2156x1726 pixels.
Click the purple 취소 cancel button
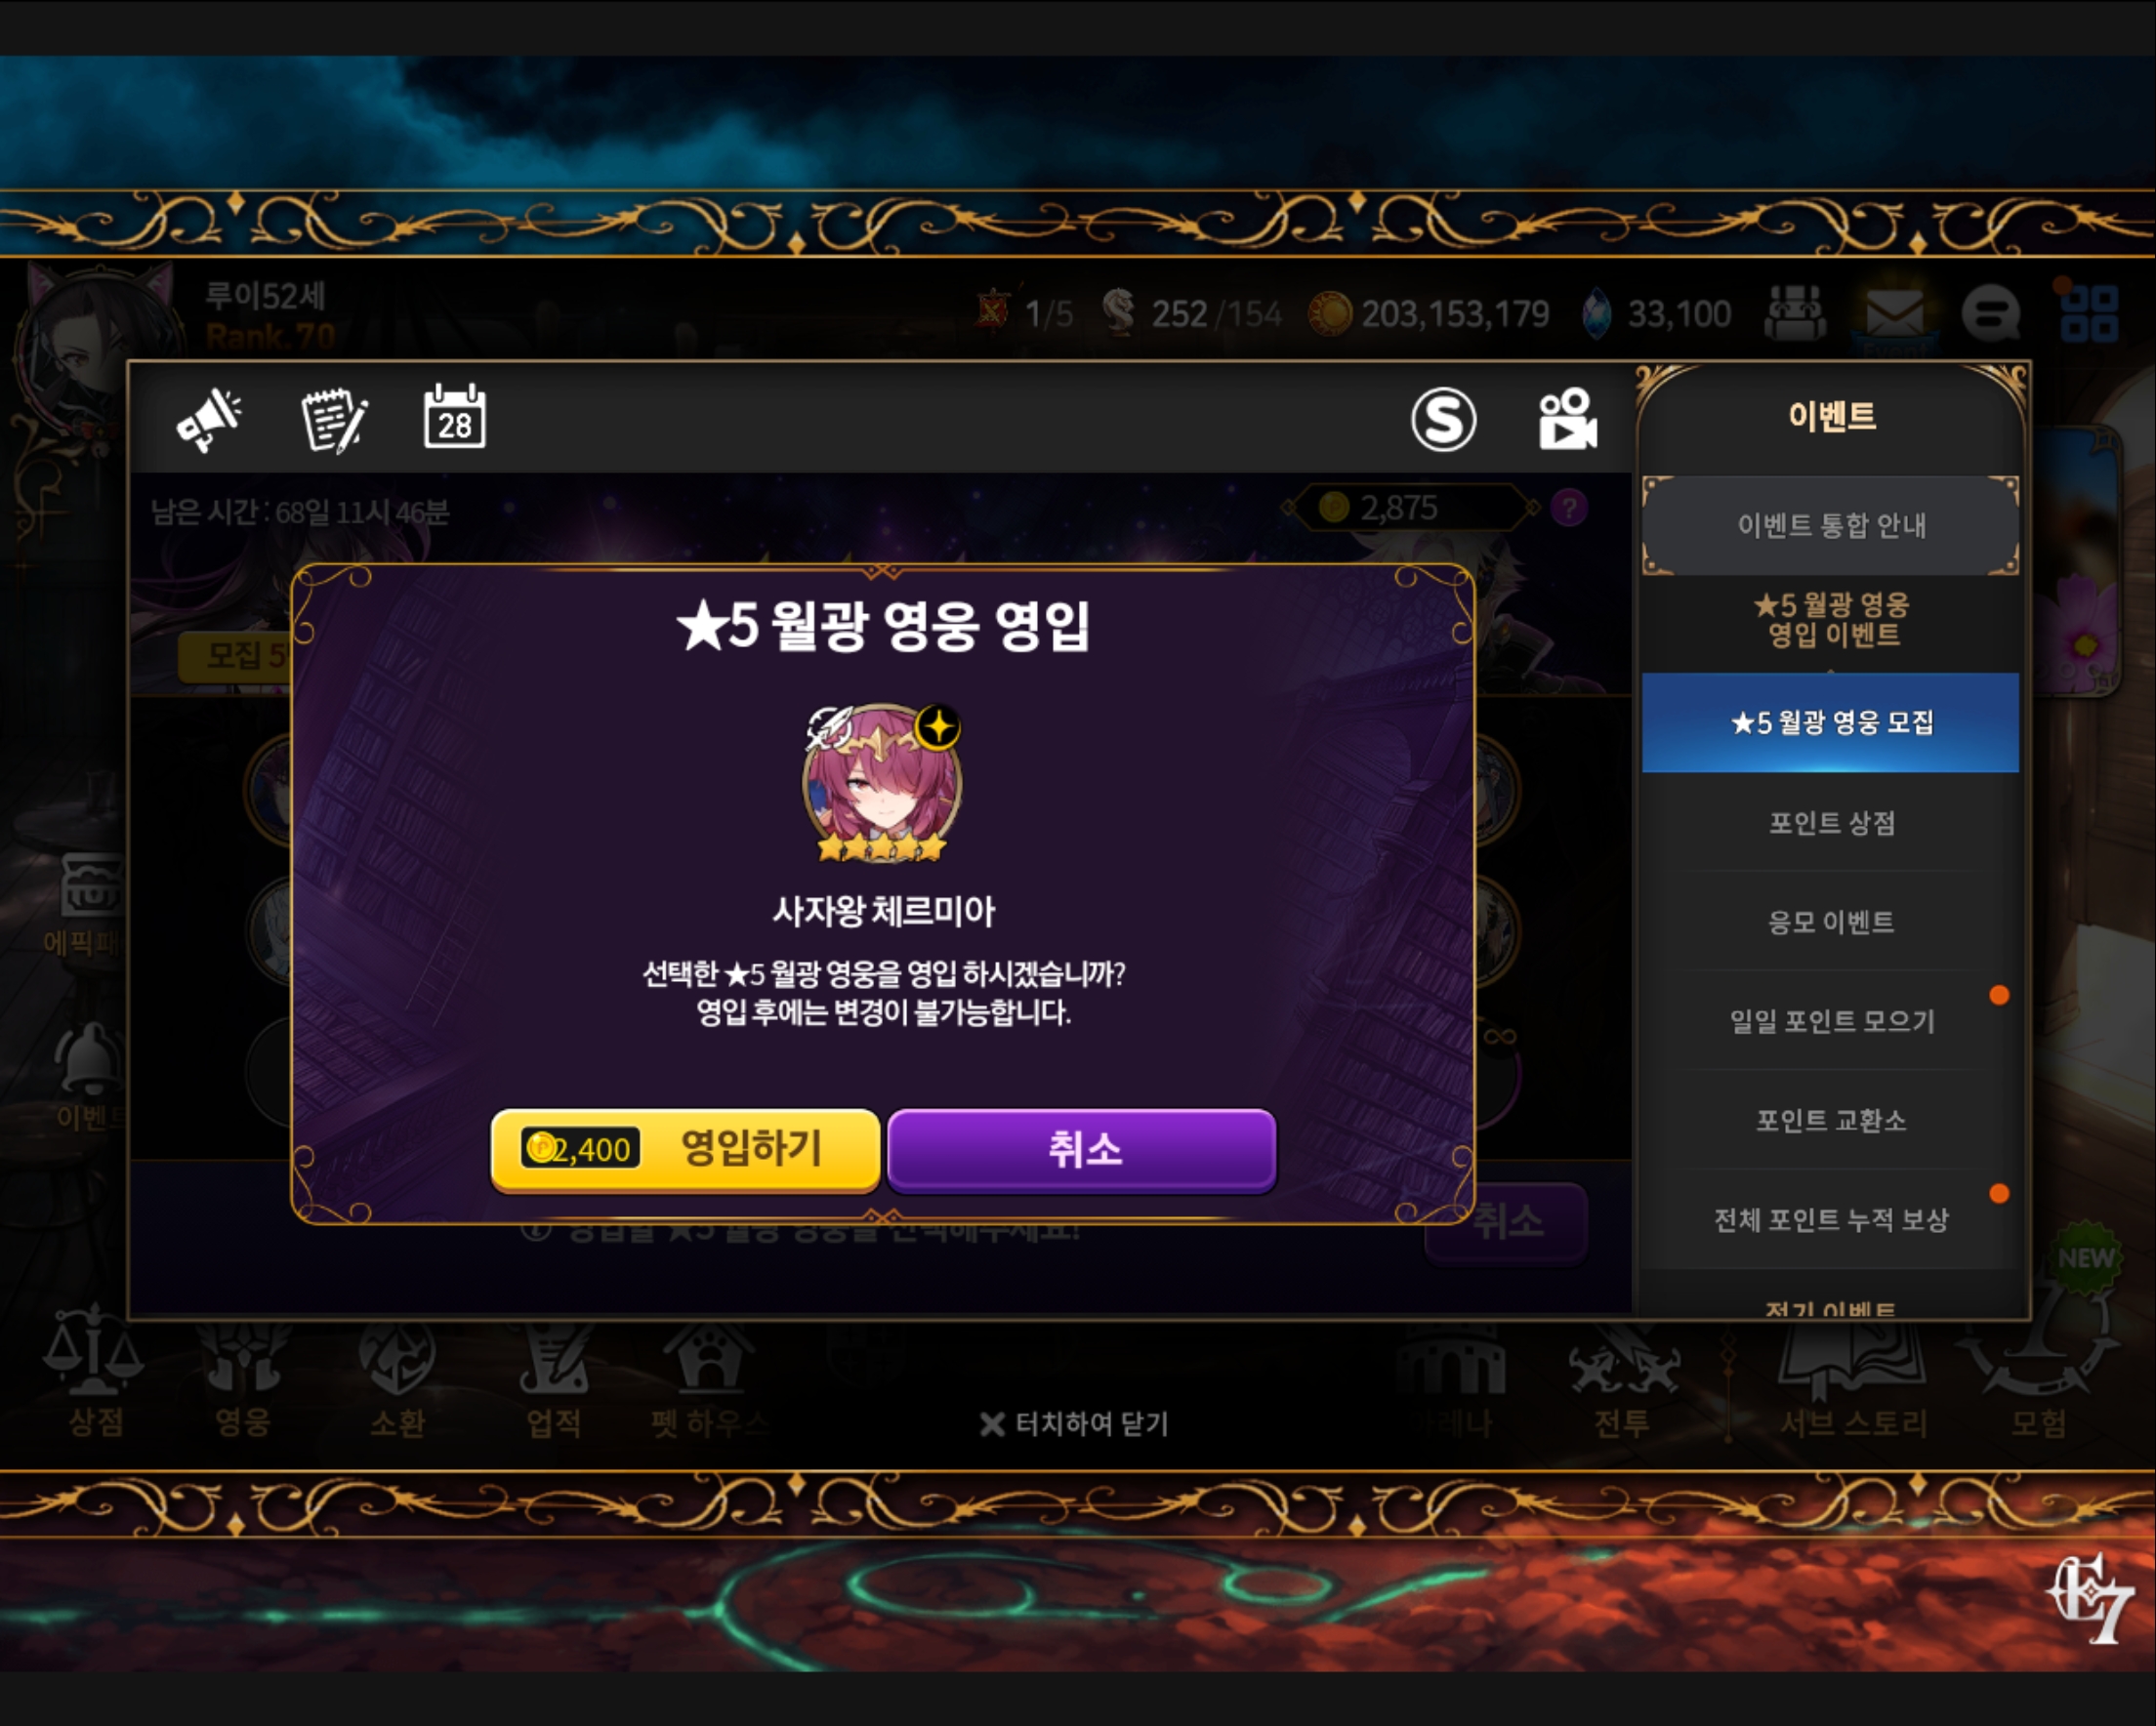[1082, 1149]
